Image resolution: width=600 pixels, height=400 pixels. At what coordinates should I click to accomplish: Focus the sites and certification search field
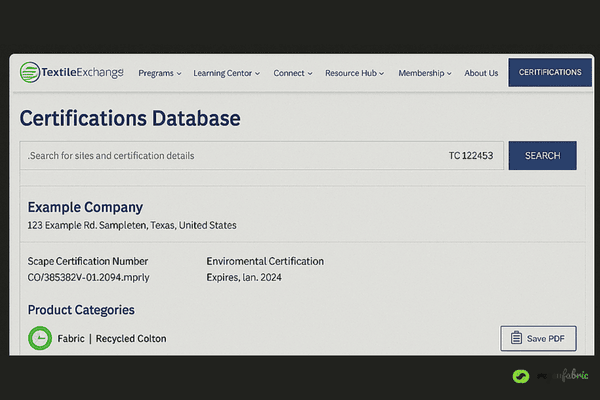pyautogui.click(x=262, y=155)
